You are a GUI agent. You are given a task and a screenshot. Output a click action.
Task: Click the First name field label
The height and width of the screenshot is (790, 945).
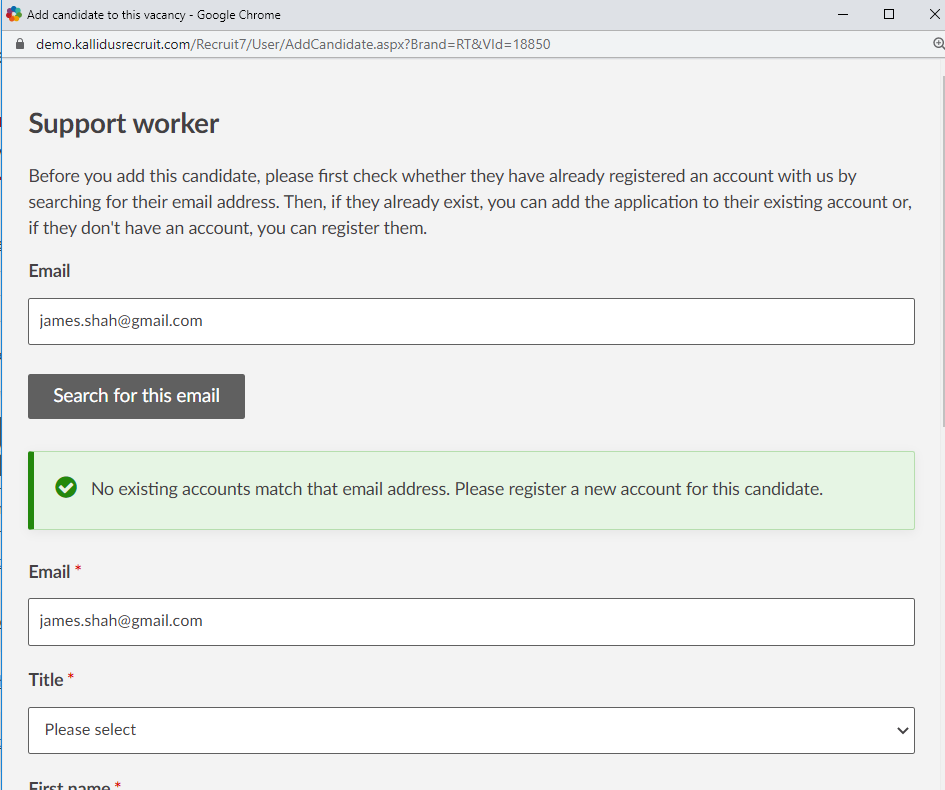coord(69,785)
